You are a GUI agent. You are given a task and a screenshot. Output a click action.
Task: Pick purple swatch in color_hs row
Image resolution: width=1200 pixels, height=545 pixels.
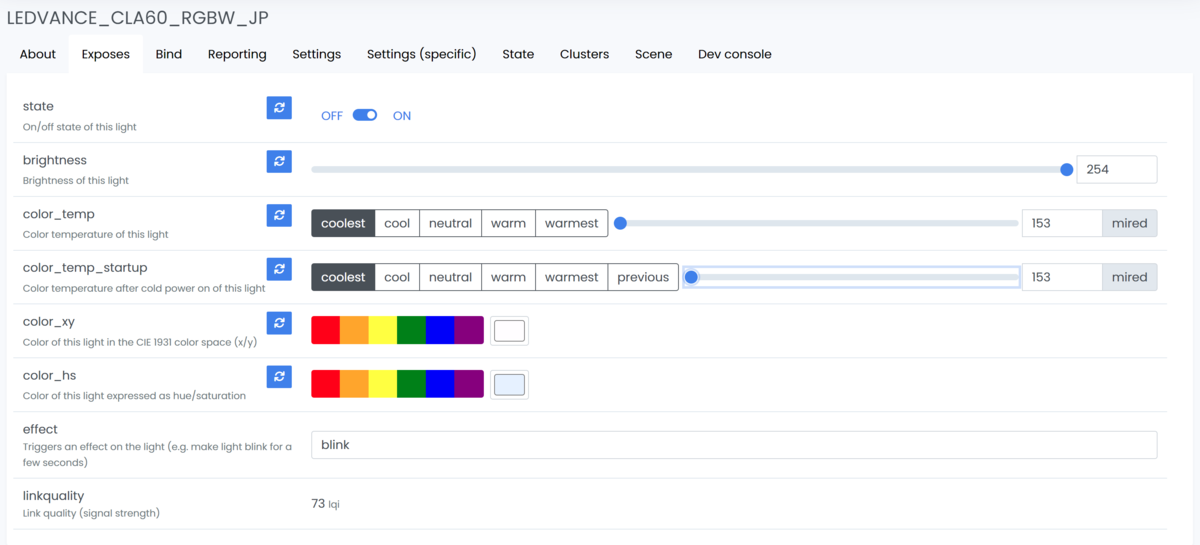coord(469,384)
